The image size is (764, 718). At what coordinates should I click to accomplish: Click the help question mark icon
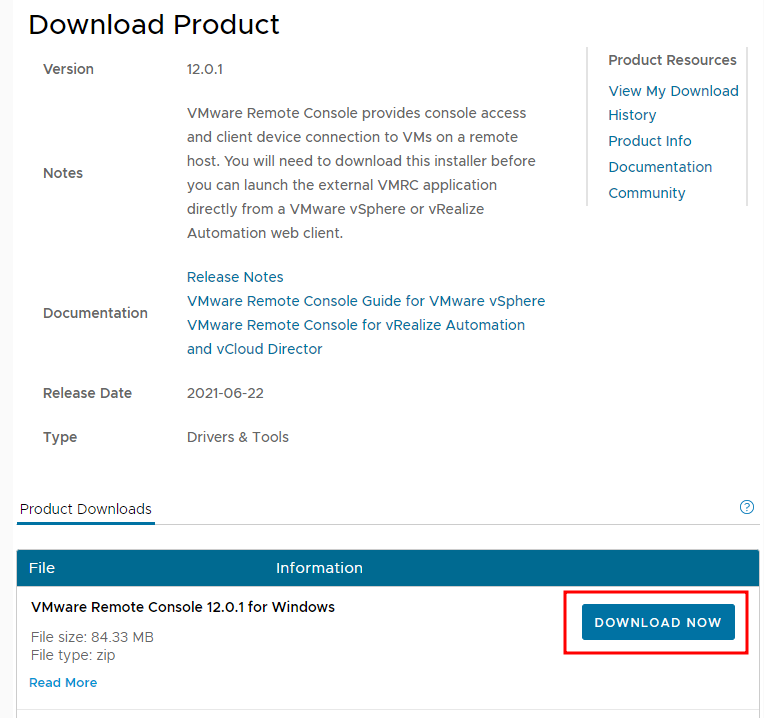point(746,507)
